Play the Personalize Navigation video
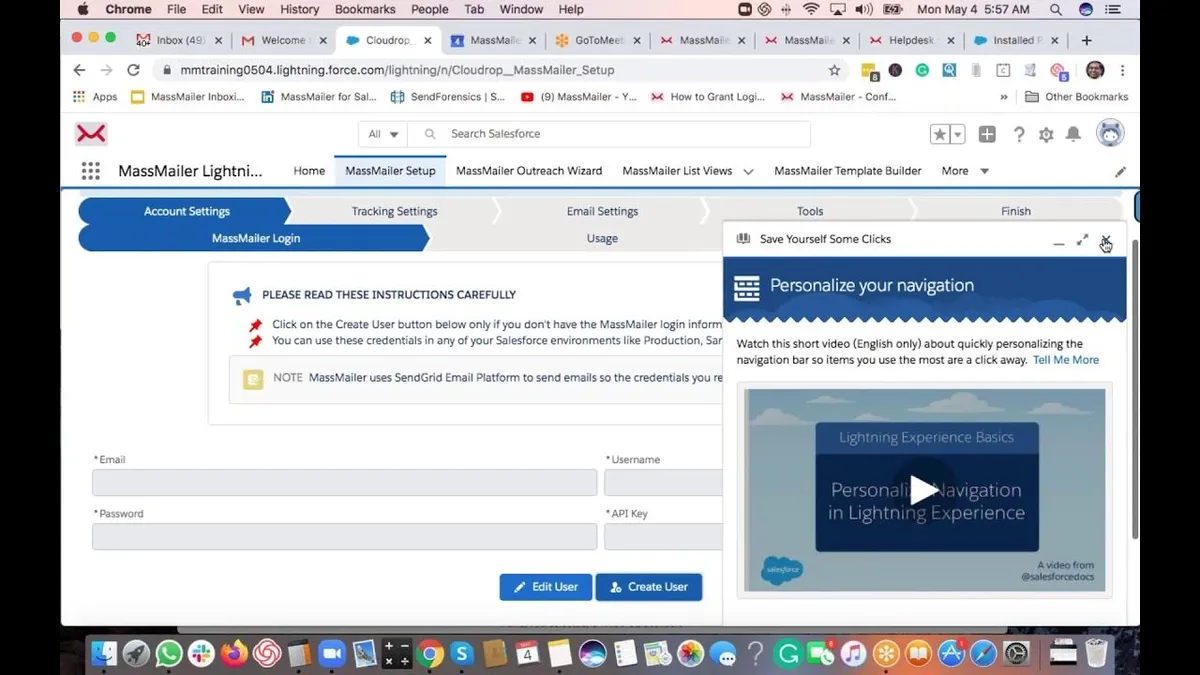This screenshot has width=1200, height=675. tap(925, 490)
